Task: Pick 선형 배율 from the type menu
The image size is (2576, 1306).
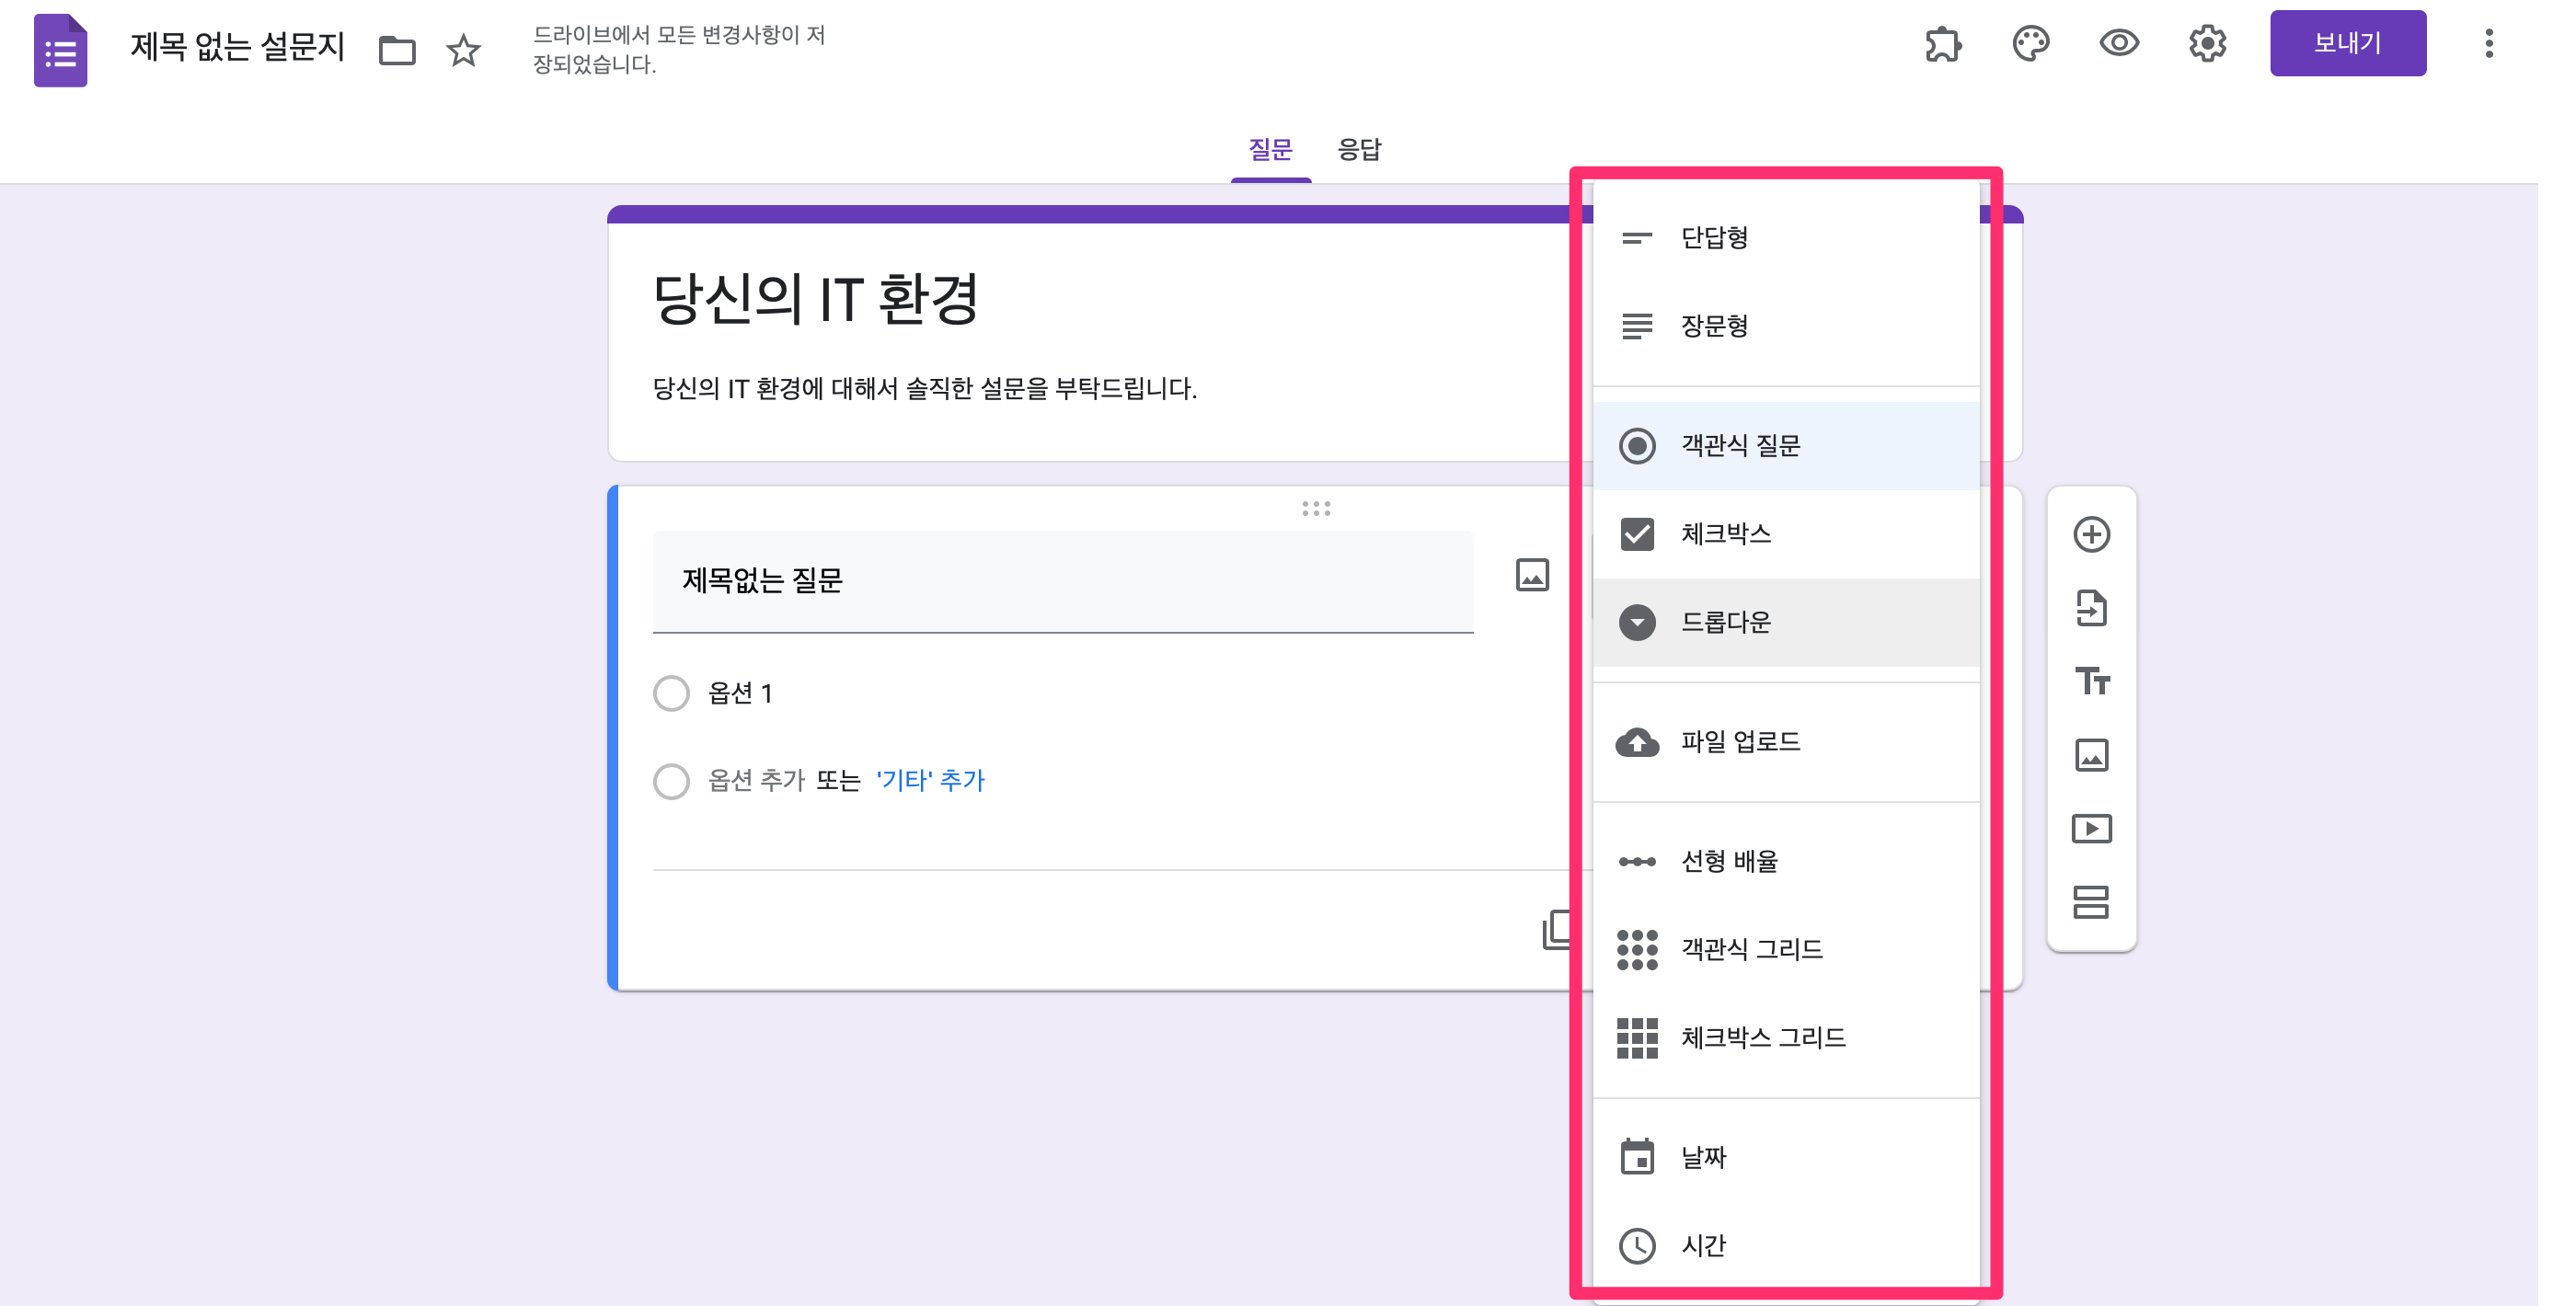Action: [x=1729, y=861]
